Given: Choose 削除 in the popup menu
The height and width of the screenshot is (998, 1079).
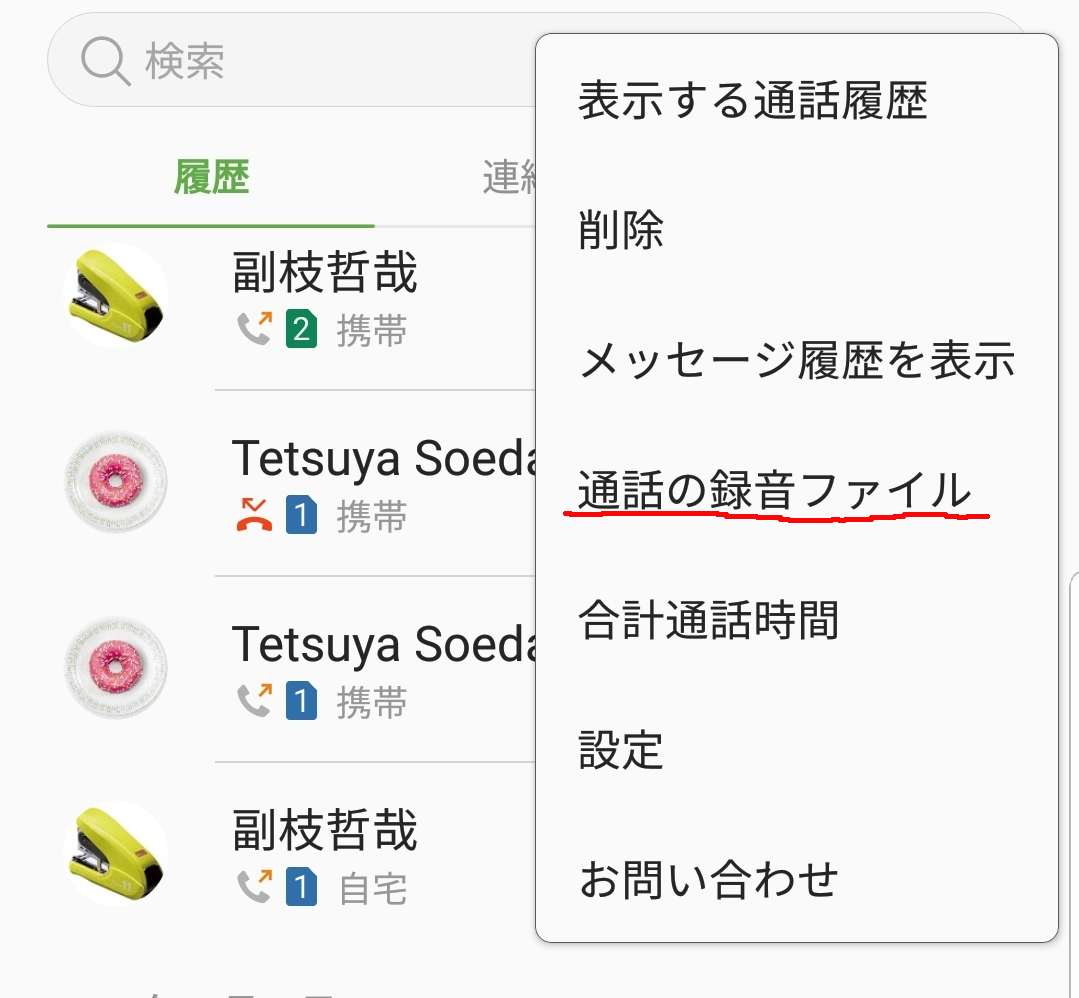Looking at the screenshot, I should click(x=796, y=230).
